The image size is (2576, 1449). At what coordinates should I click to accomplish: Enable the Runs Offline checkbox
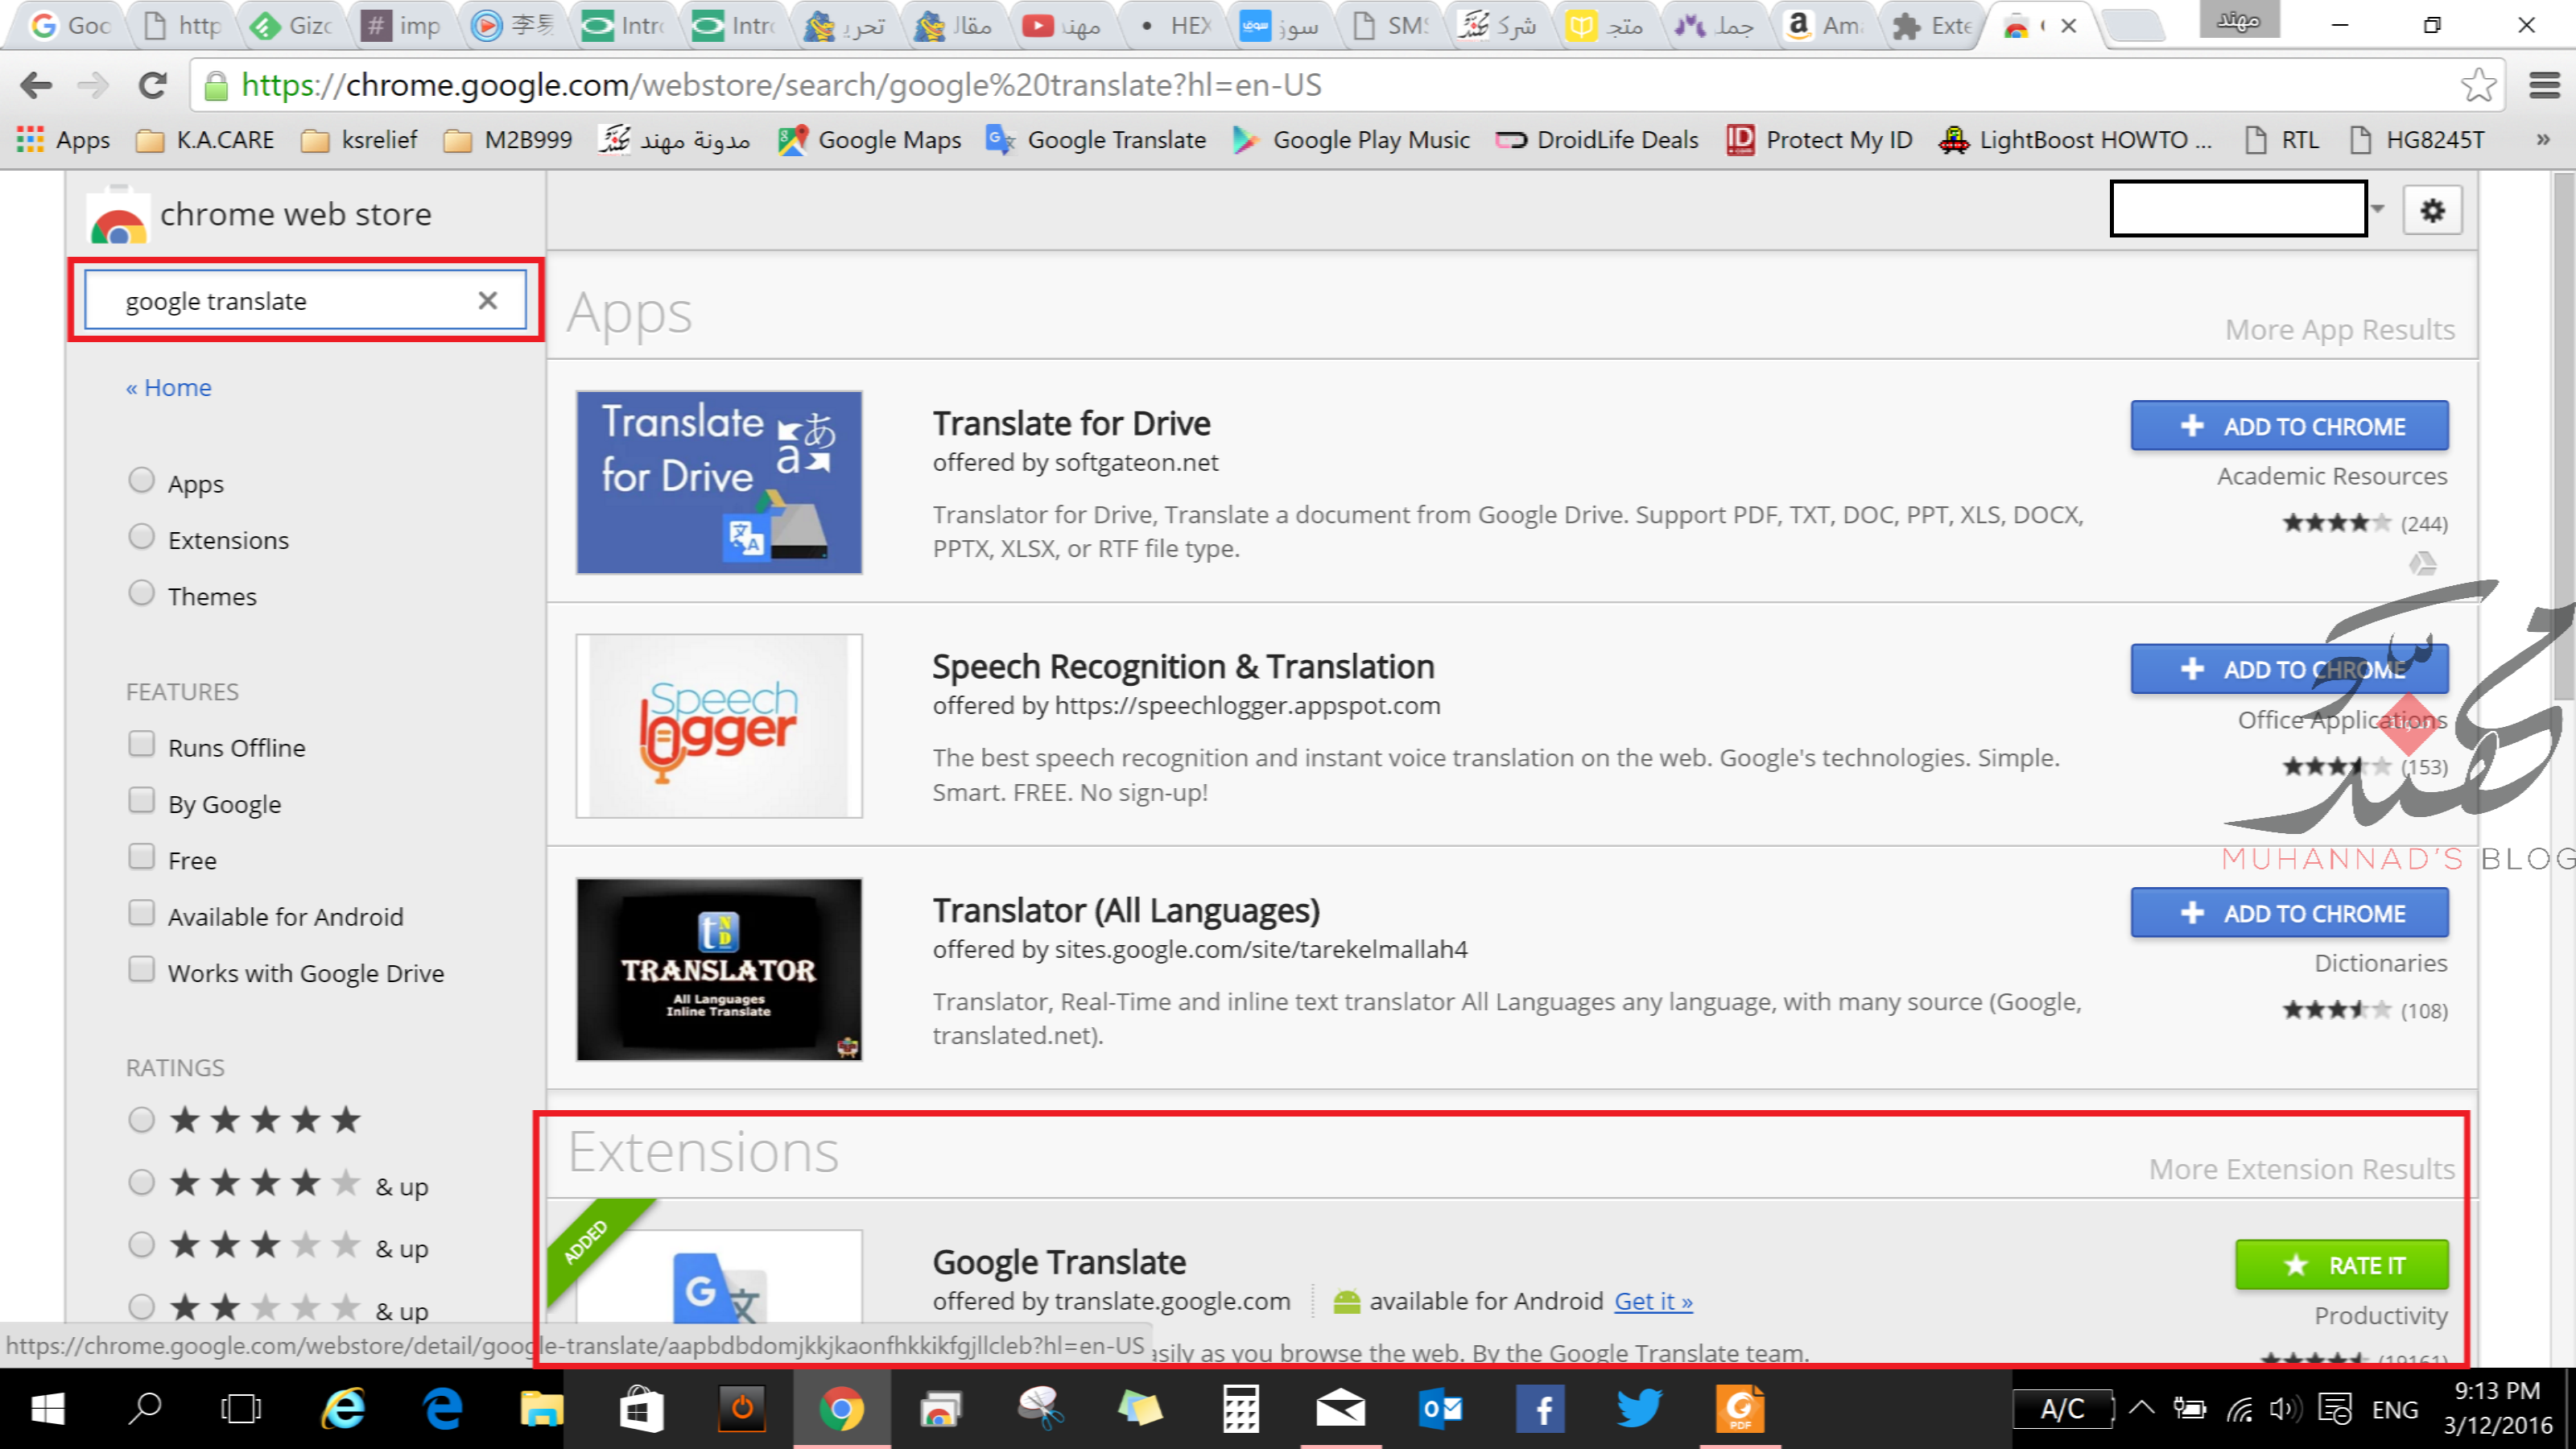tap(142, 745)
